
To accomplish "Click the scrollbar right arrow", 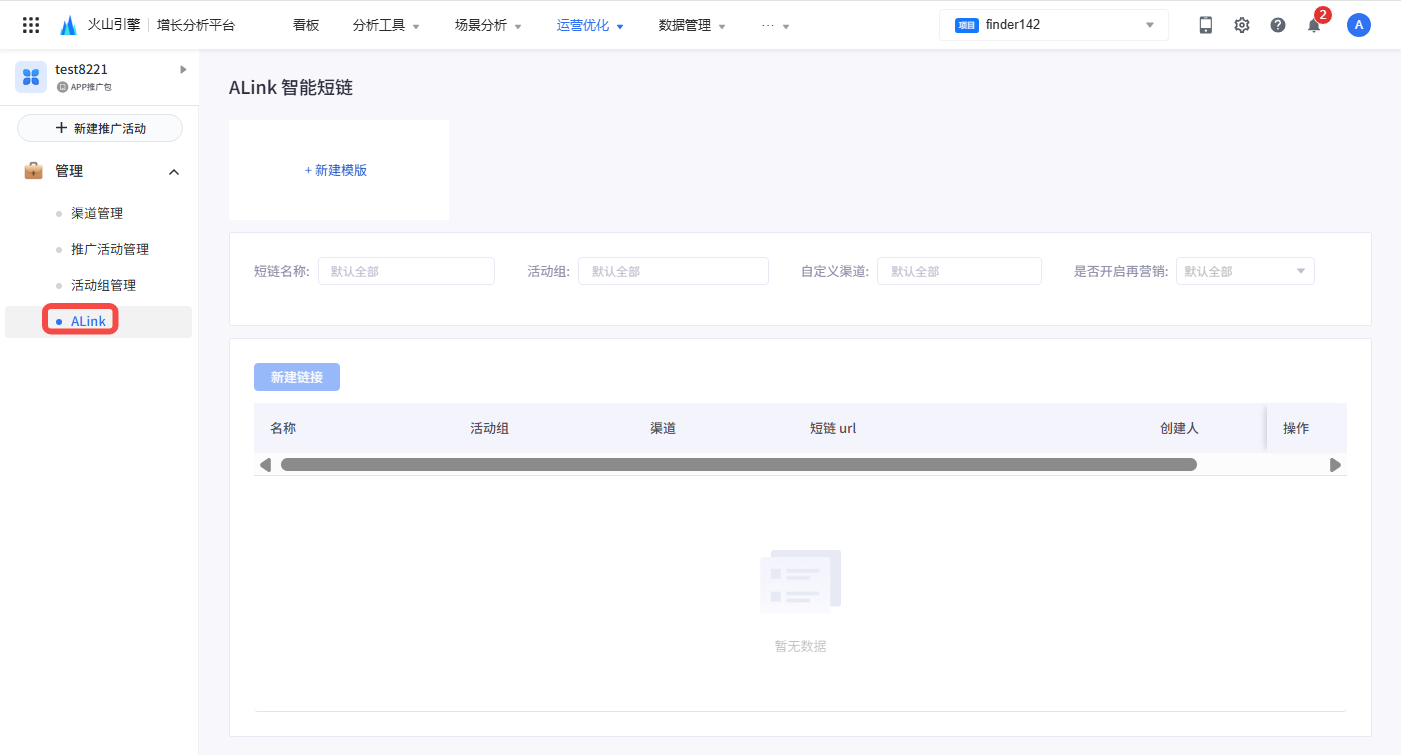I will [x=1334, y=465].
